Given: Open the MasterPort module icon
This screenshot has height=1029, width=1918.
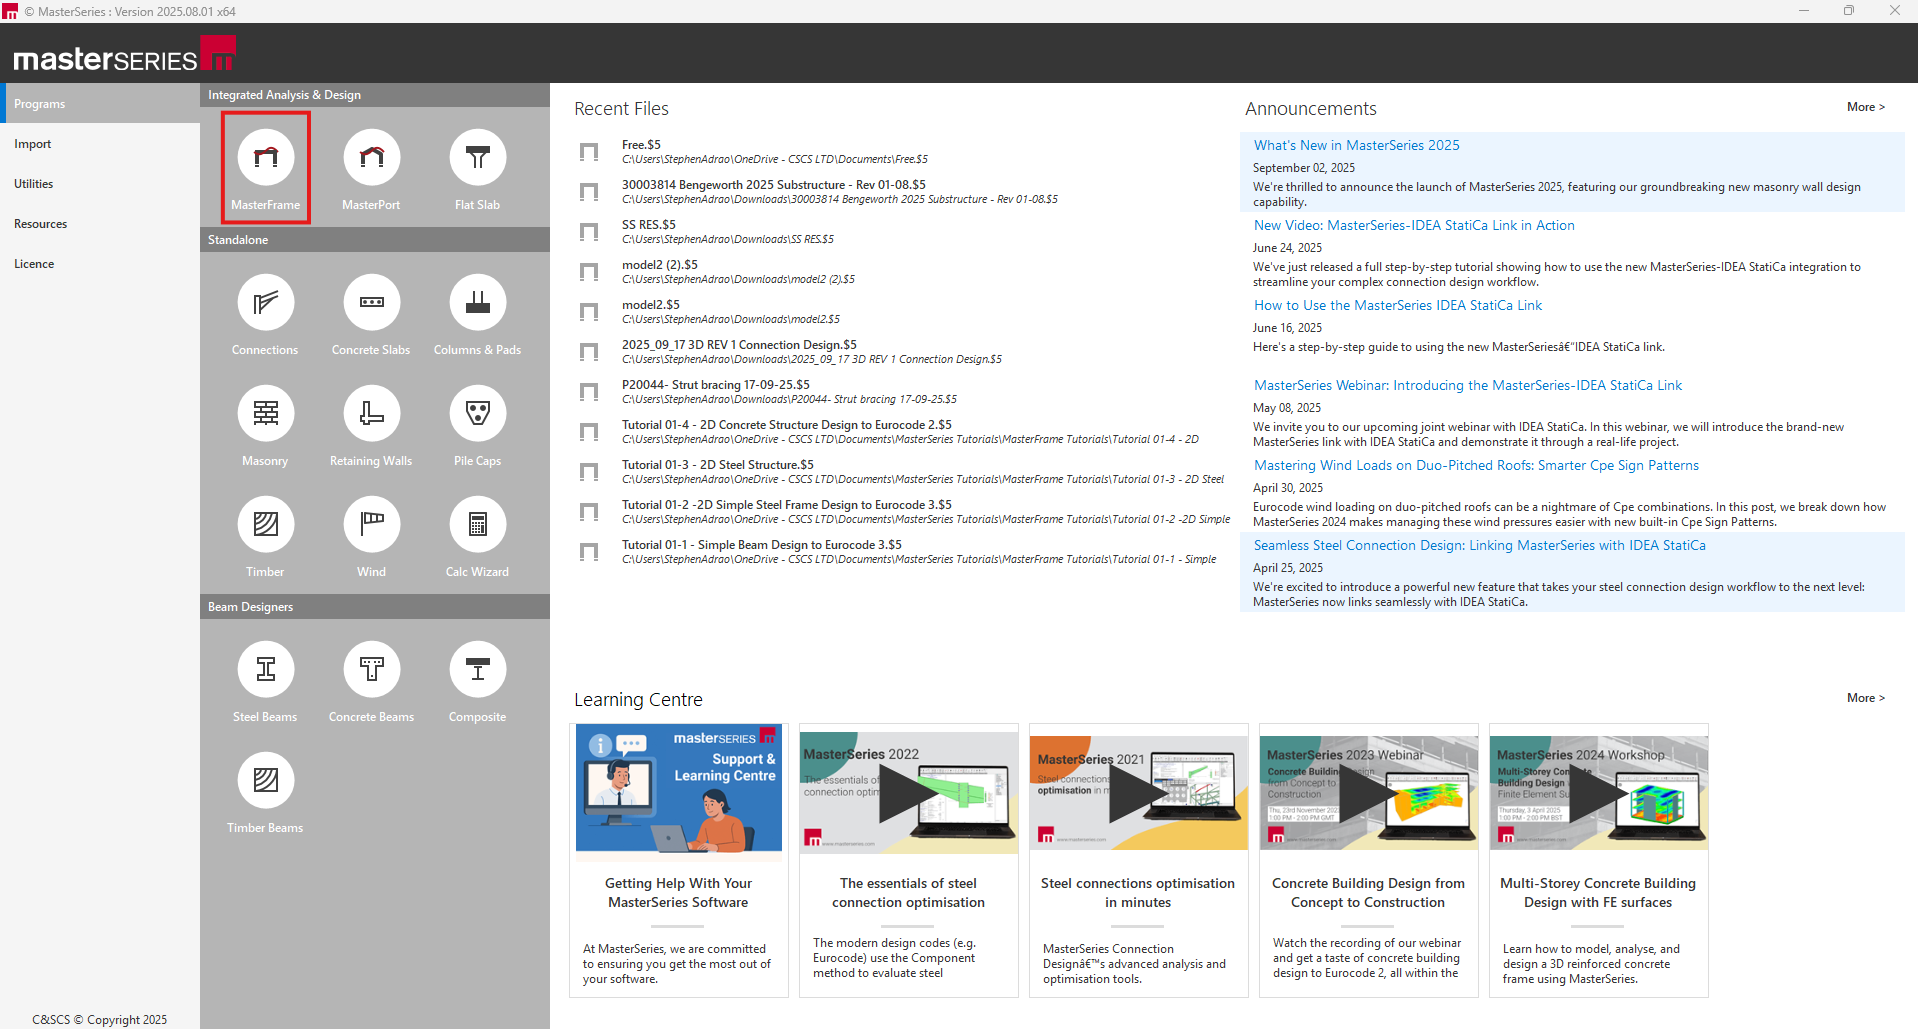Looking at the screenshot, I should (x=371, y=158).
